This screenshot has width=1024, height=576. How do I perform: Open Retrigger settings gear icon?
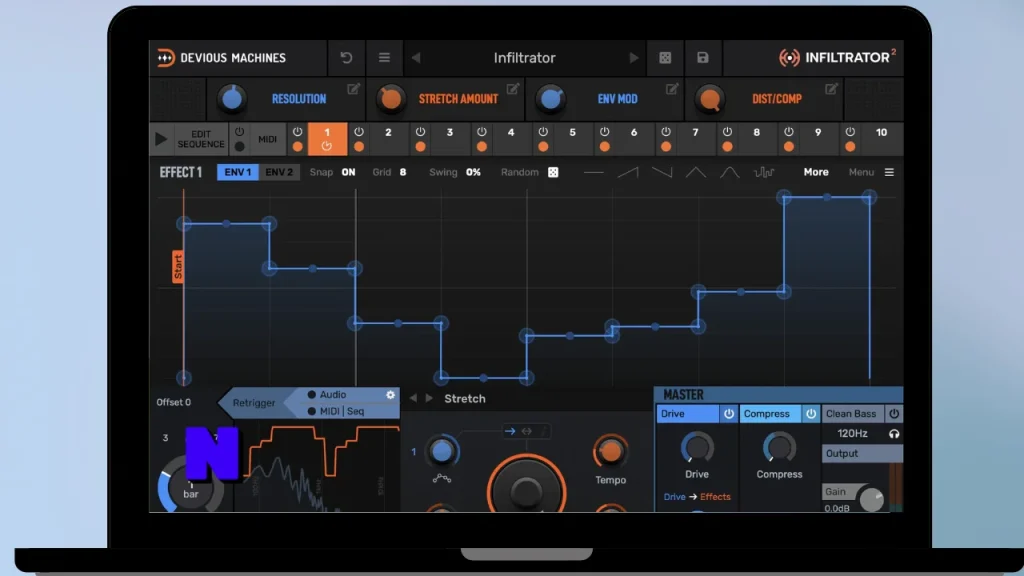click(391, 394)
